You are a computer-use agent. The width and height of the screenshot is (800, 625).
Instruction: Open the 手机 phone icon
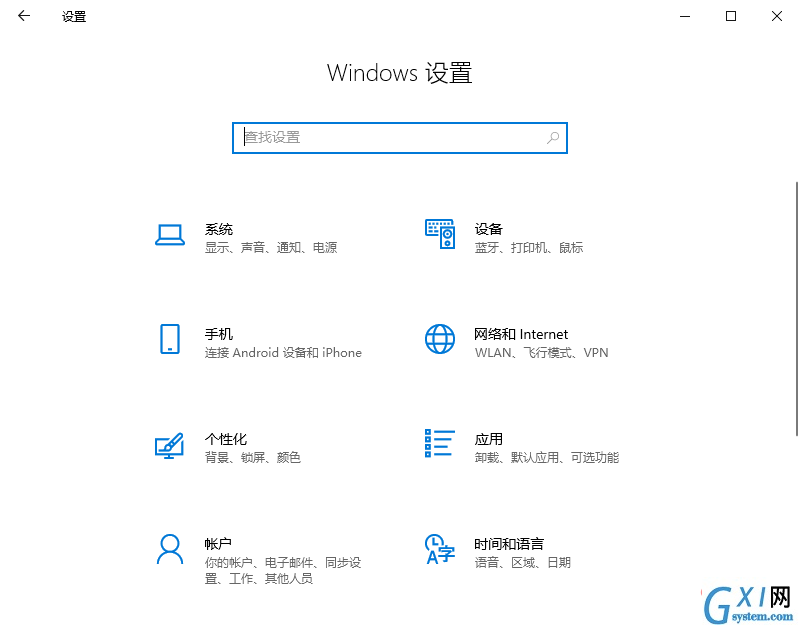[170, 339]
